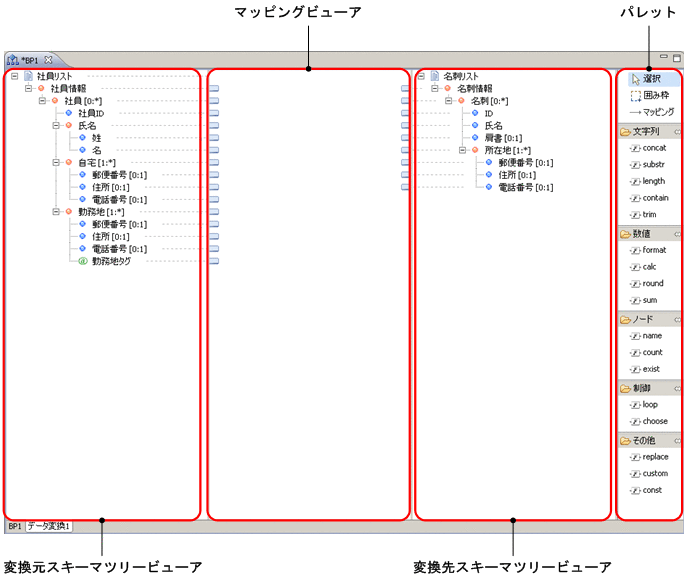
Task: Click mapping connector of 勤務地タグ
Action: (x=214, y=261)
